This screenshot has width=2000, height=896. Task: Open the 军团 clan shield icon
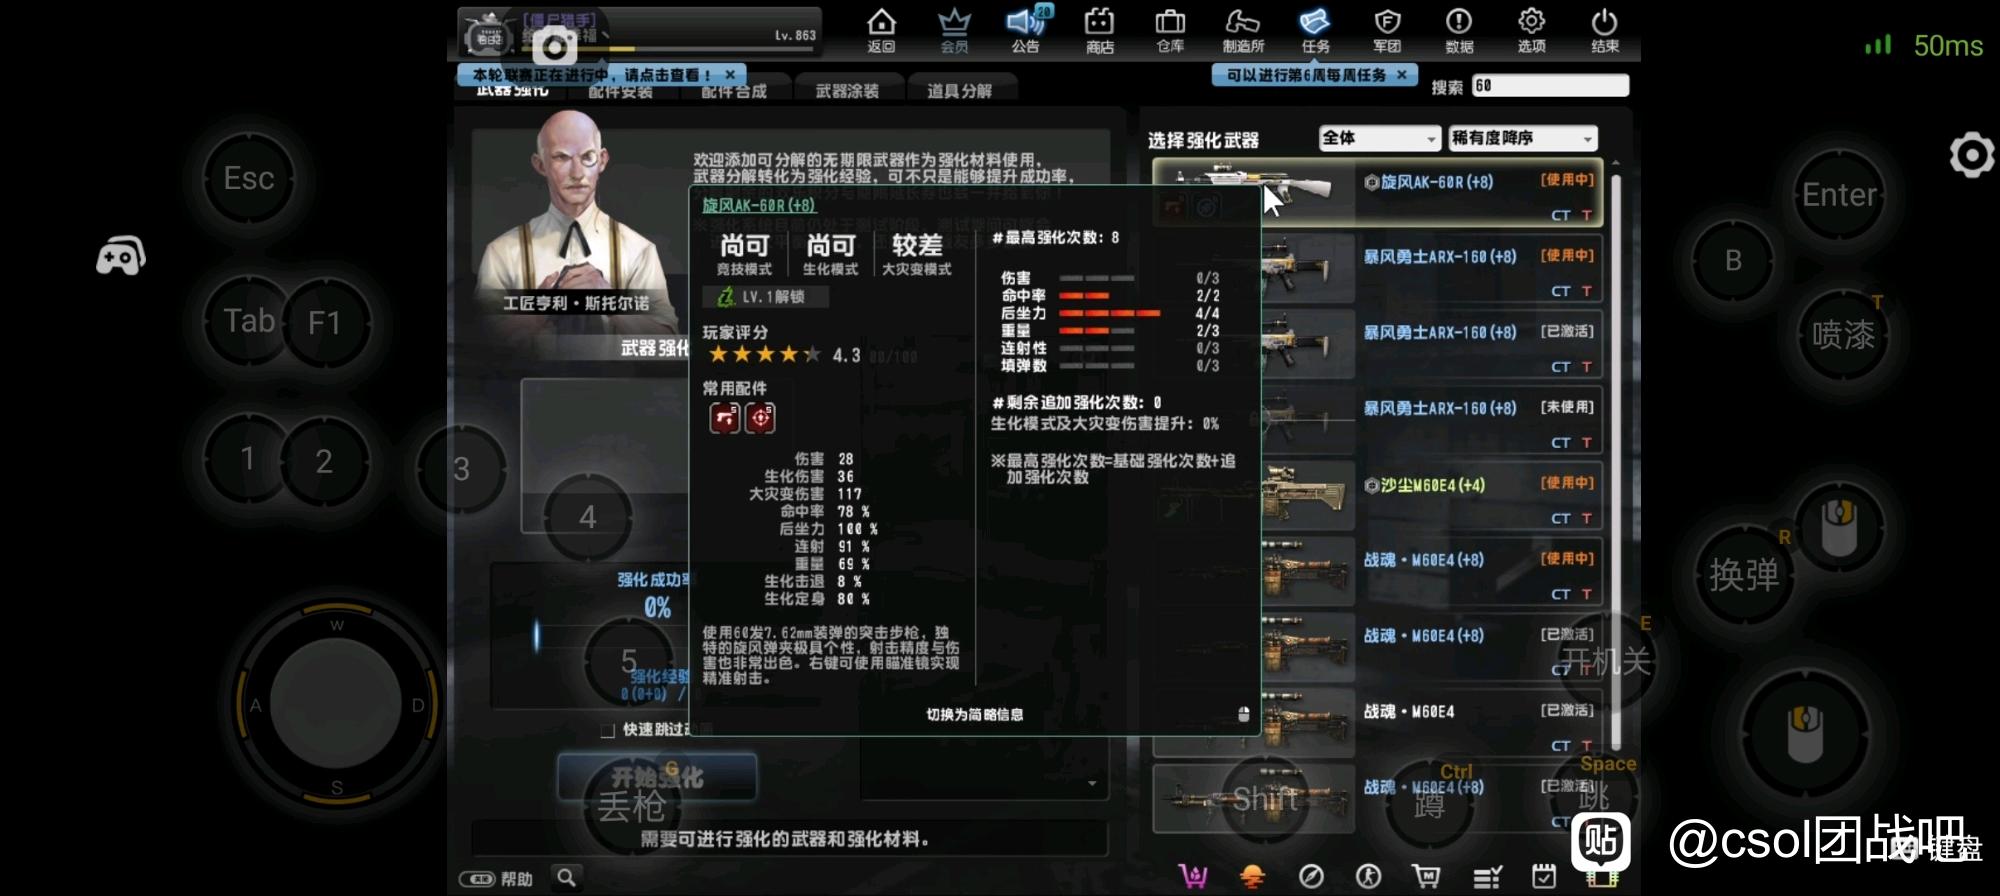[x=1387, y=30]
